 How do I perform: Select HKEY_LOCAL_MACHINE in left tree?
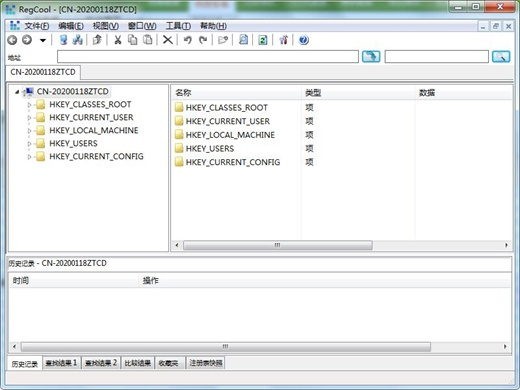(x=94, y=130)
